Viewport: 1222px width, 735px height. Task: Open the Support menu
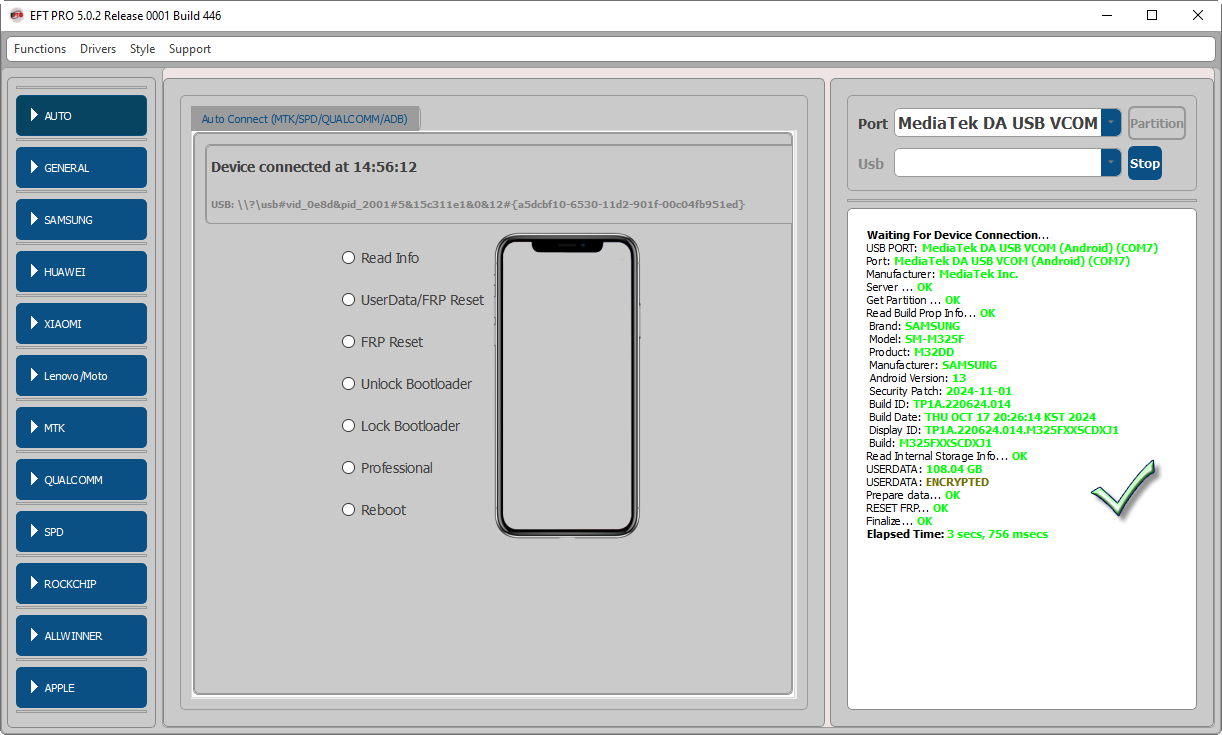(x=190, y=49)
